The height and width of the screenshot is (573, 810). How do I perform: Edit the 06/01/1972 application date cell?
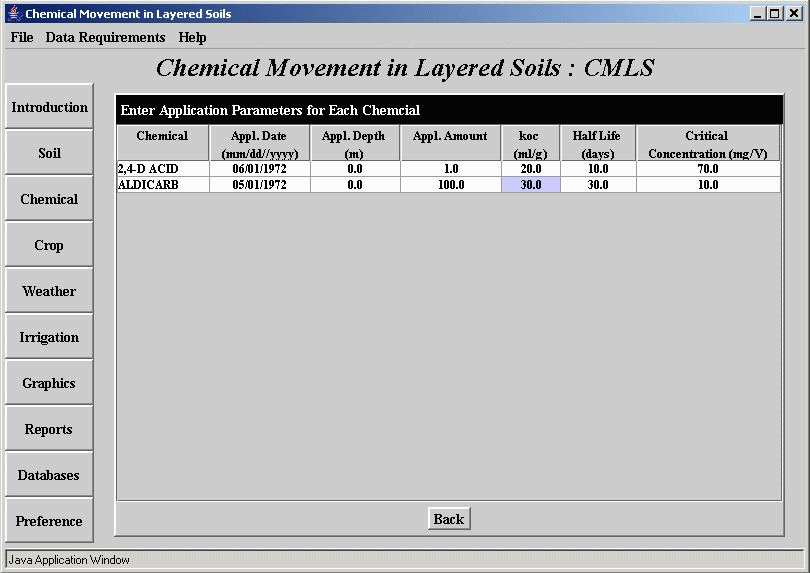259,169
